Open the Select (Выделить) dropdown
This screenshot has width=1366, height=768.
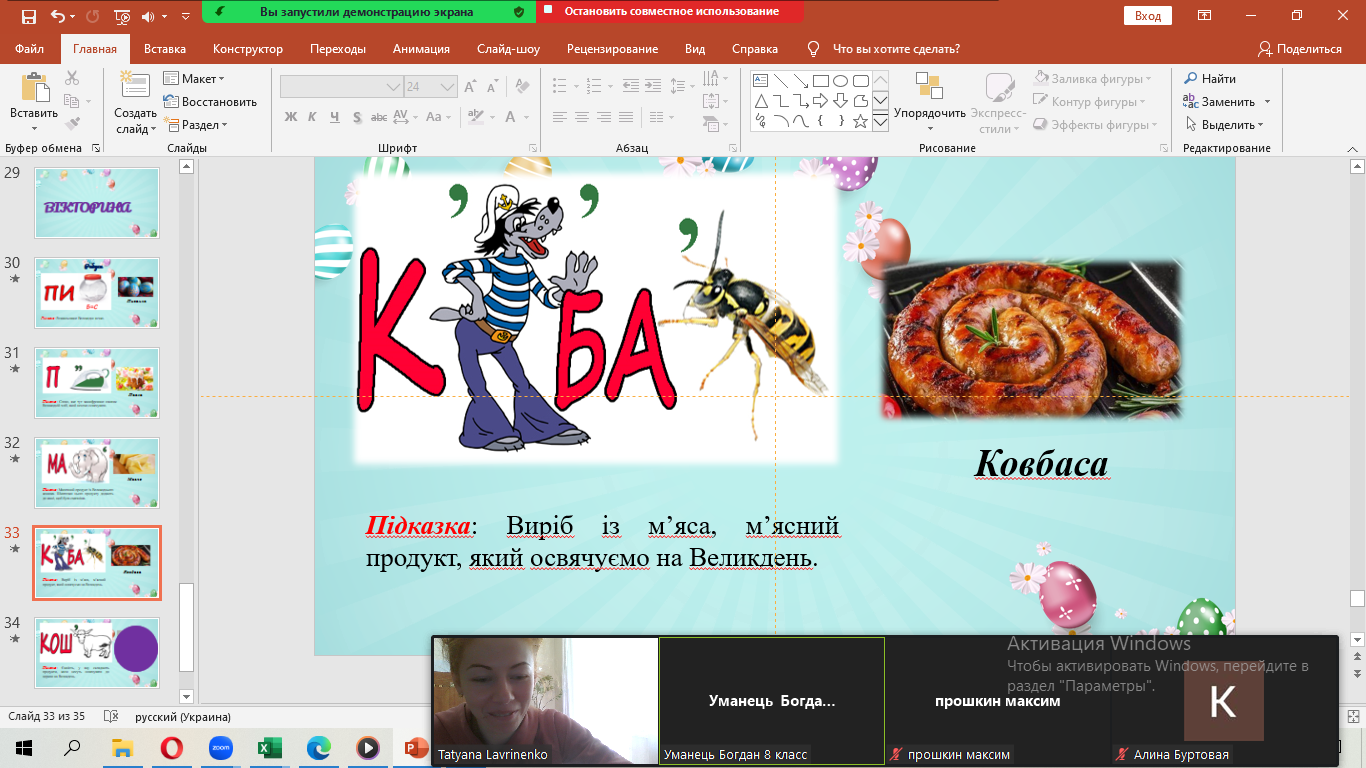click(x=1226, y=125)
